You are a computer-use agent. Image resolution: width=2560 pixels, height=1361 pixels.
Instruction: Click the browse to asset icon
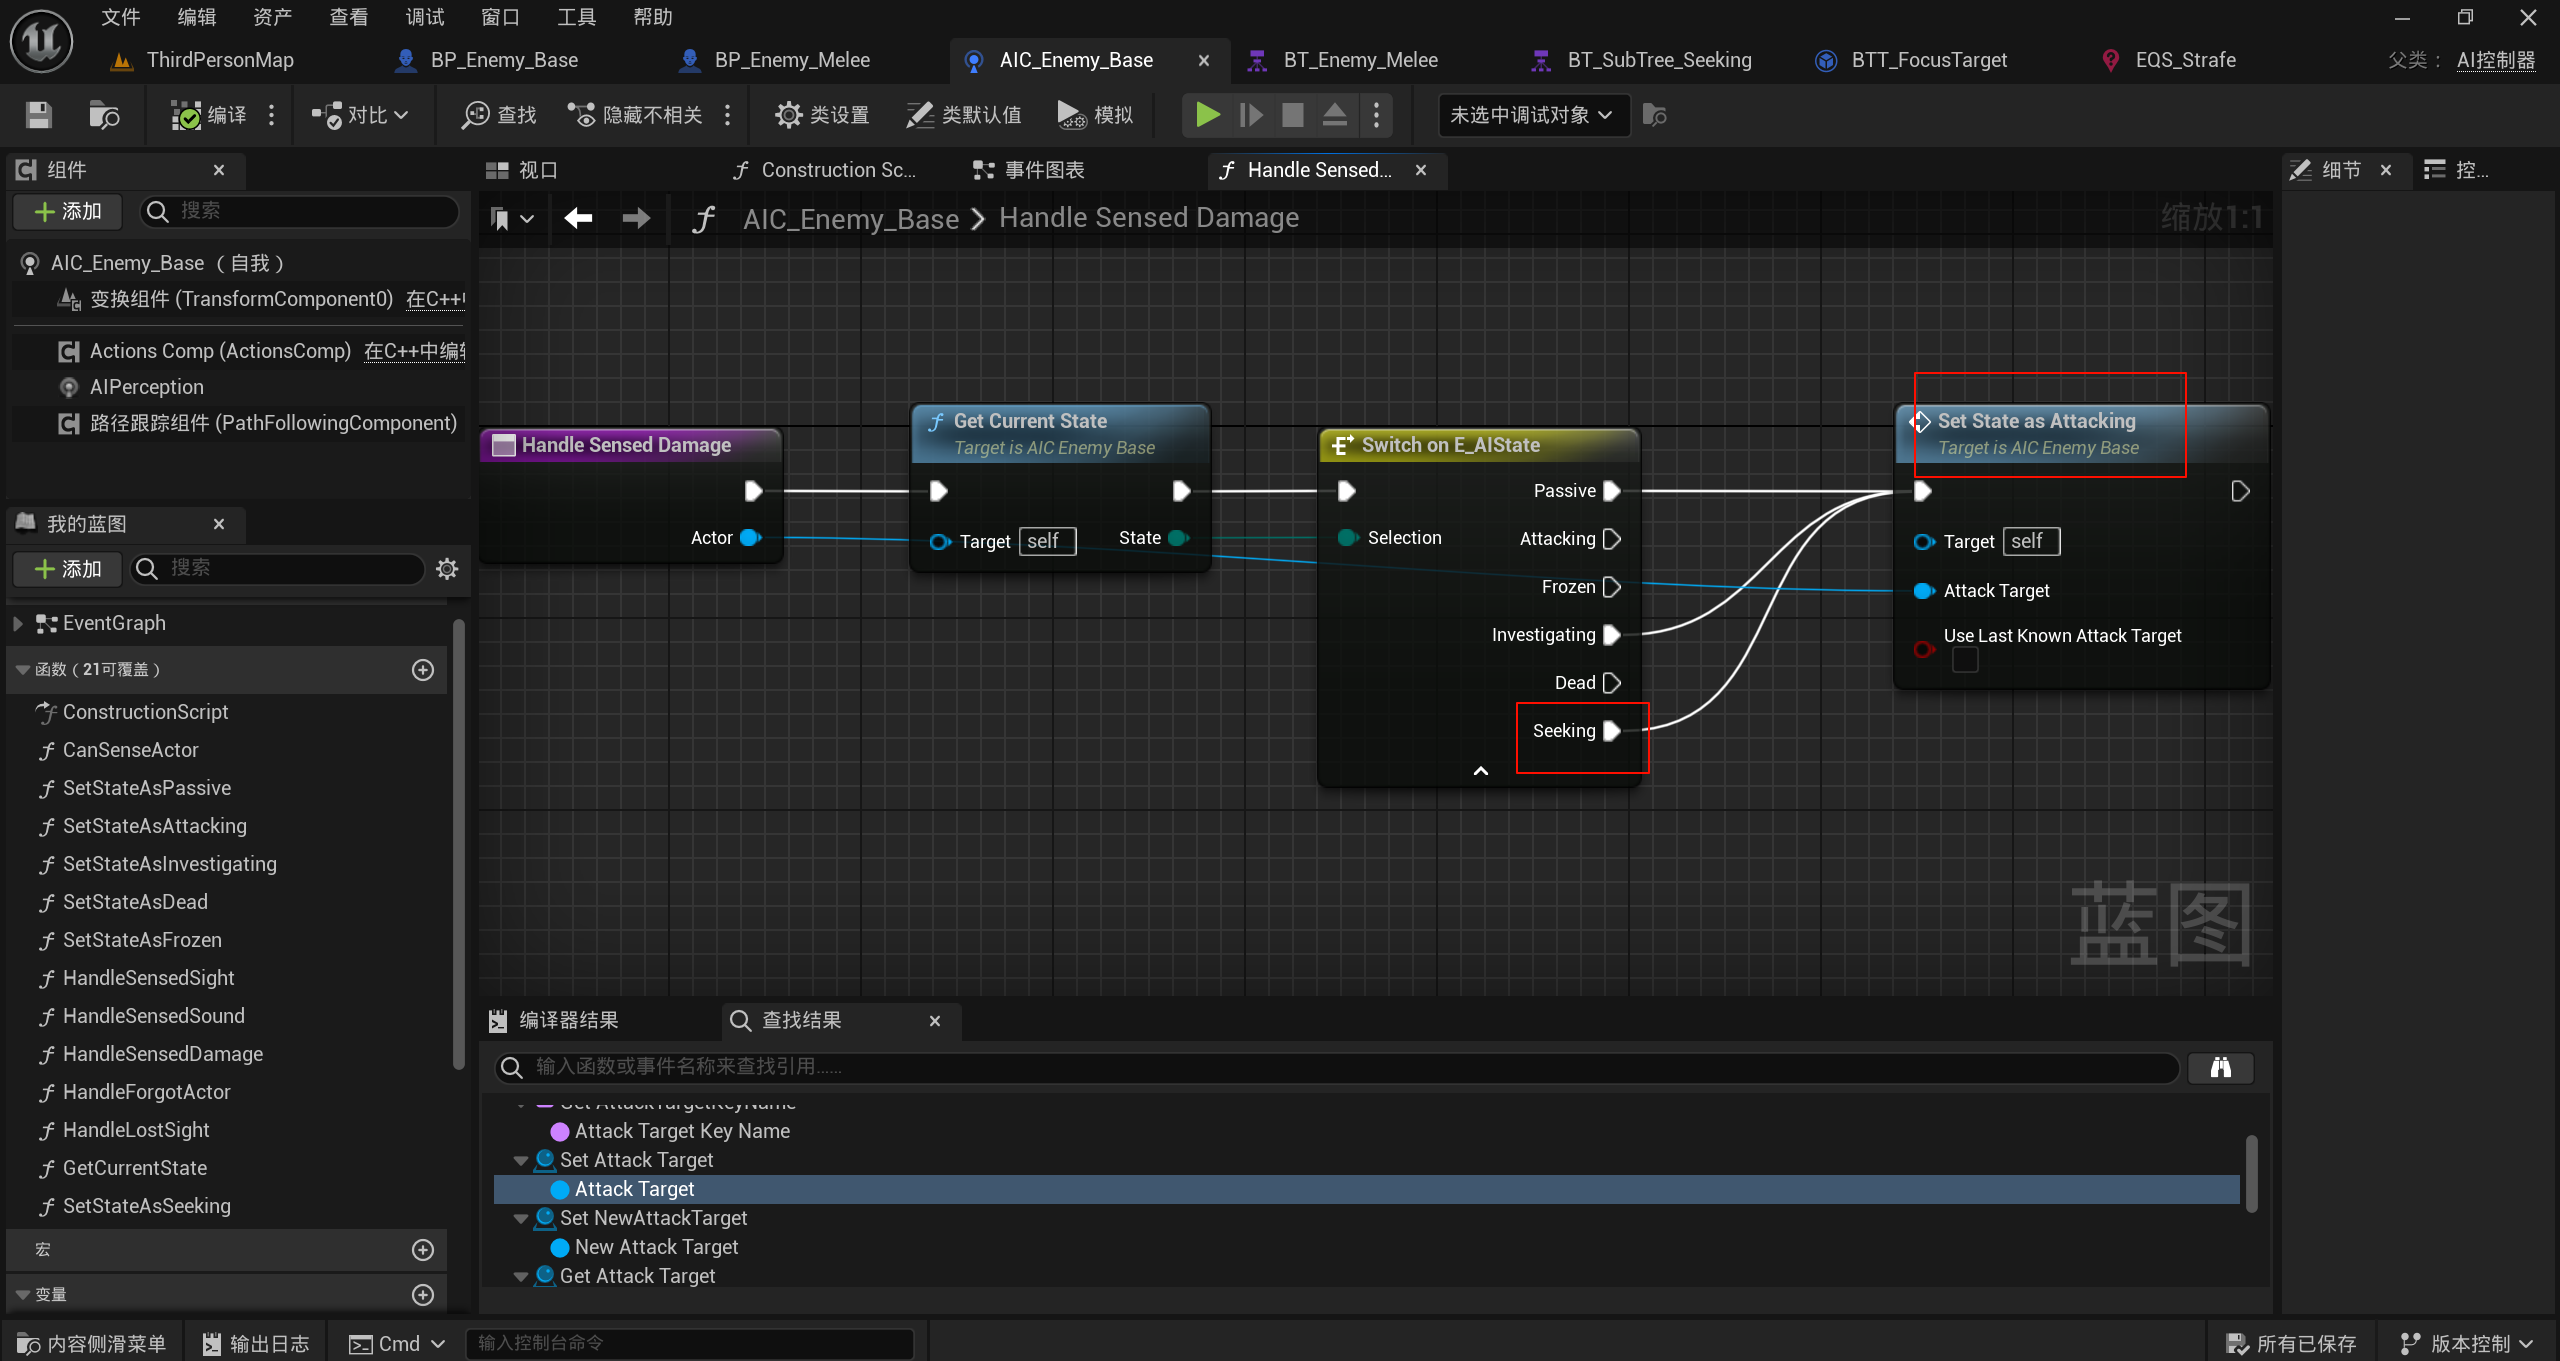coord(104,115)
